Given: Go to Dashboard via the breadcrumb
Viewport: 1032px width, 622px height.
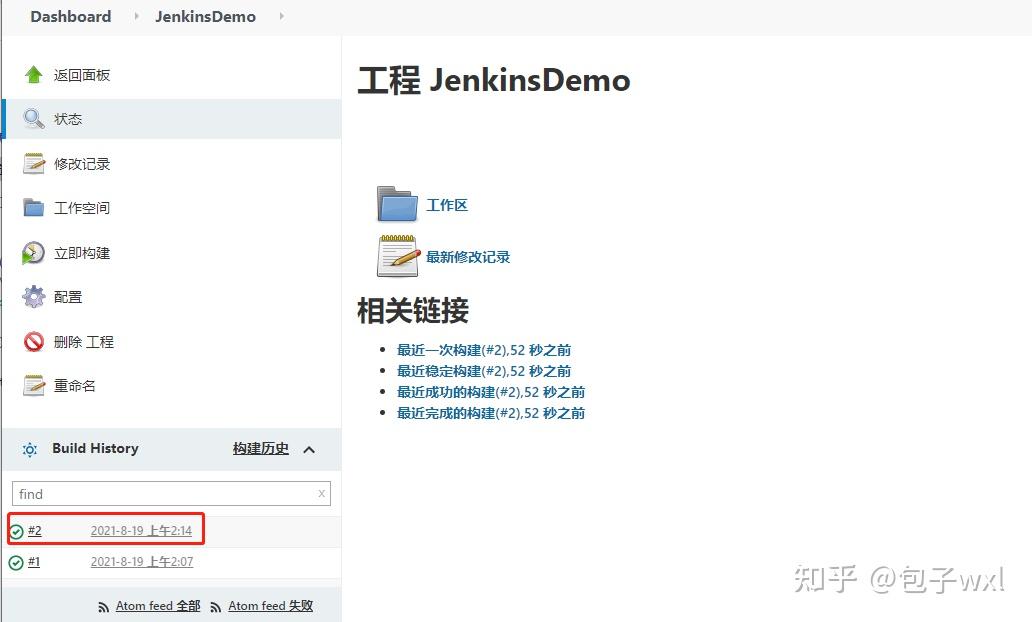Looking at the screenshot, I should tap(70, 16).
